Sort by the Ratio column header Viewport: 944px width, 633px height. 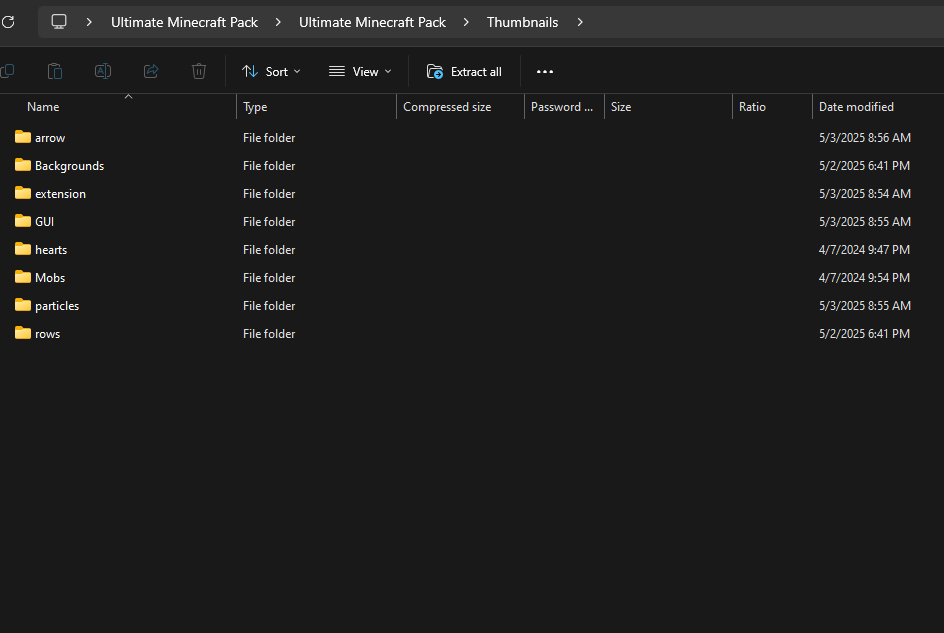pyautogui.click(x=752, y=107)
